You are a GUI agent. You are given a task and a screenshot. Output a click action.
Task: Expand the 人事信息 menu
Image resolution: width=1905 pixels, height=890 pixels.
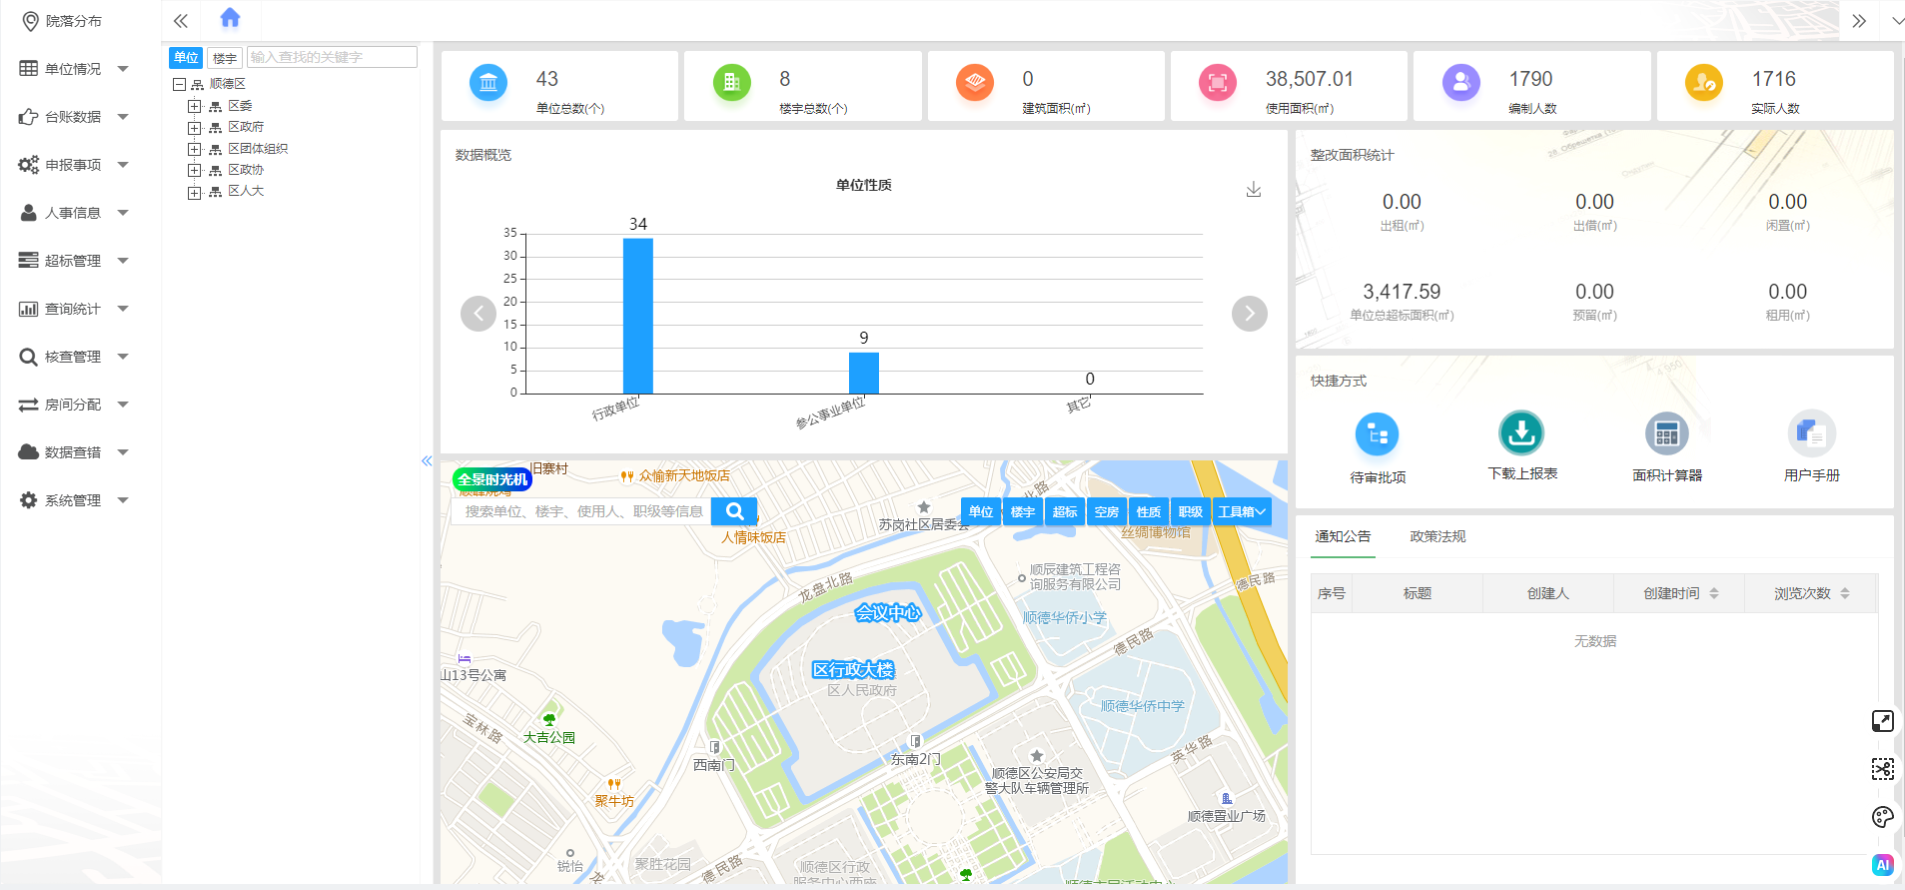[x=74, y=213]
